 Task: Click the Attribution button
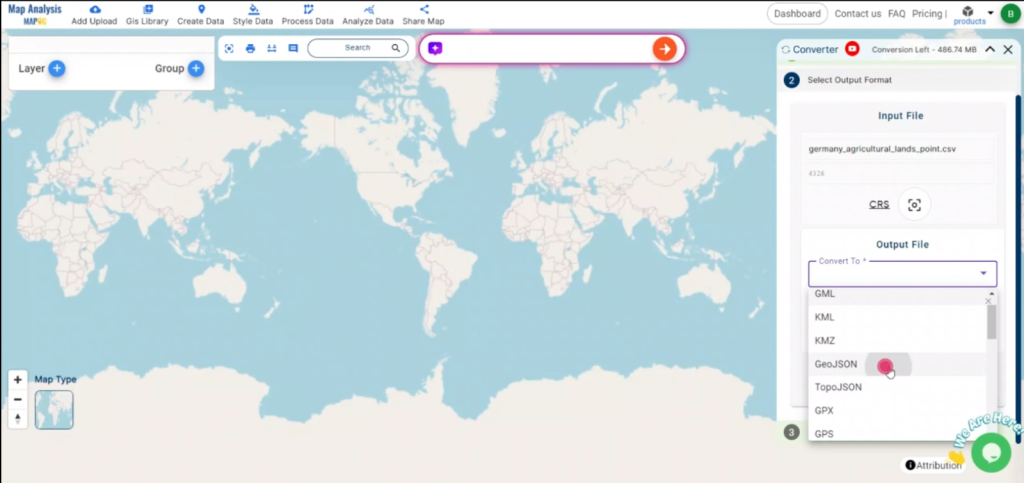click(933, 465)
